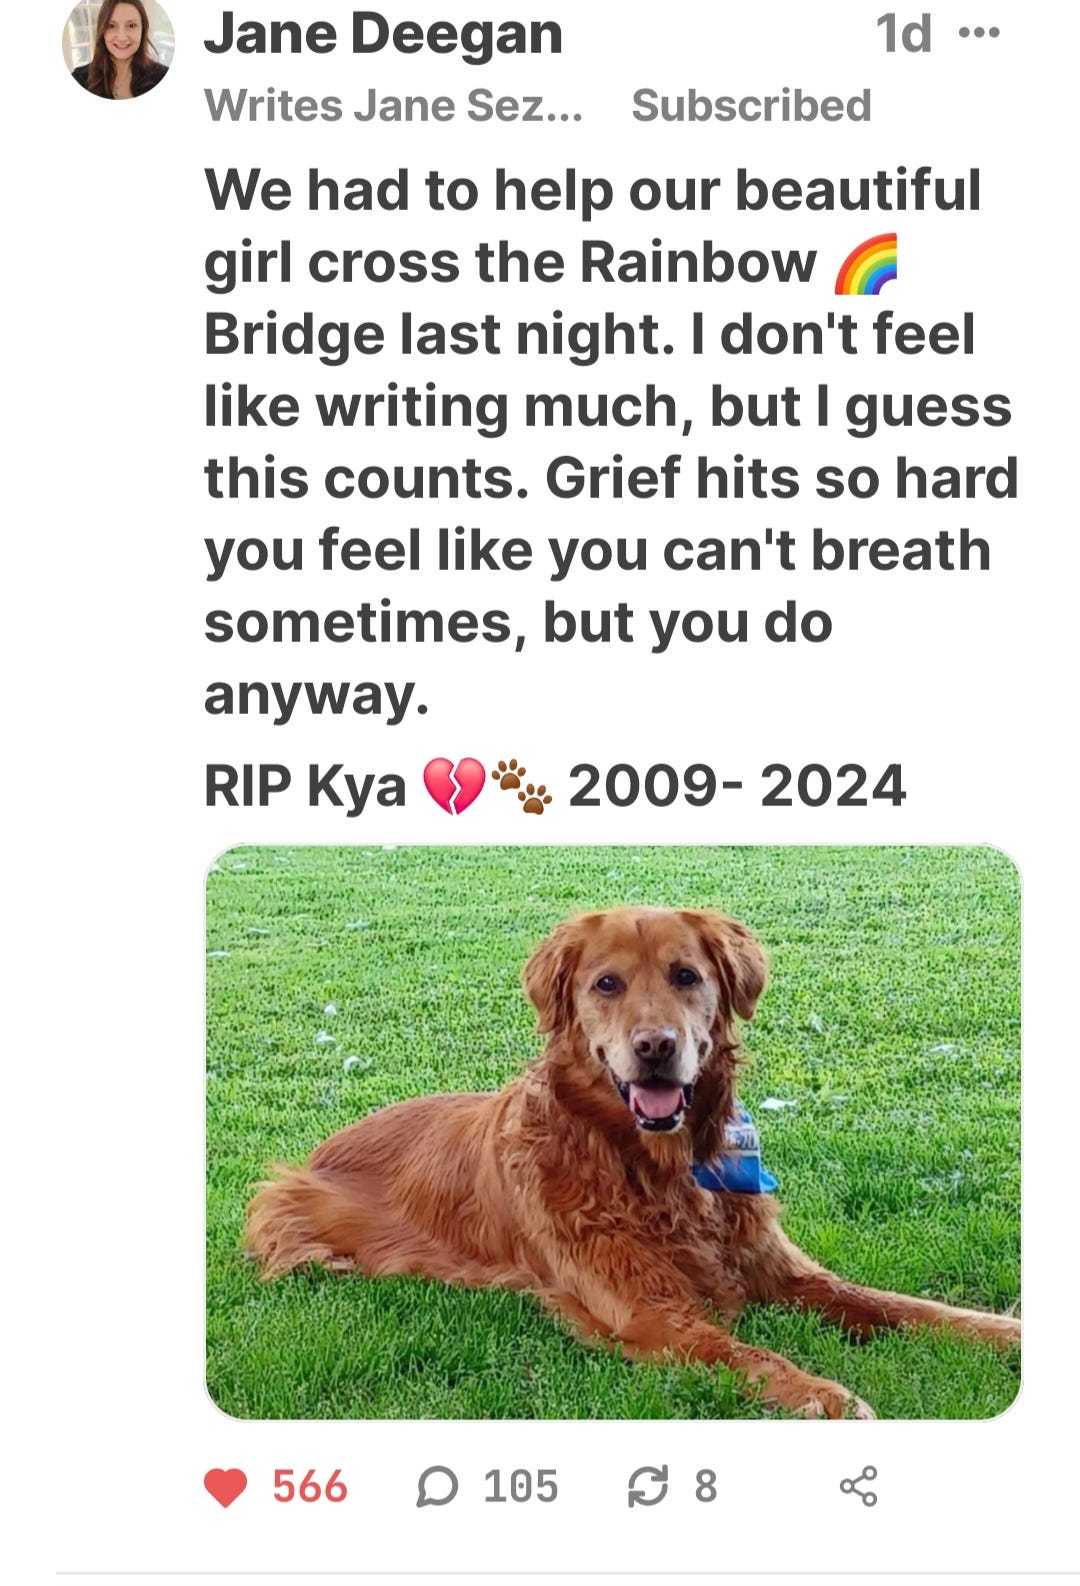The height and width of the screenshot is (1586, 1080).
Task: Click the 1d post timestamp
Action: point(903,34)
